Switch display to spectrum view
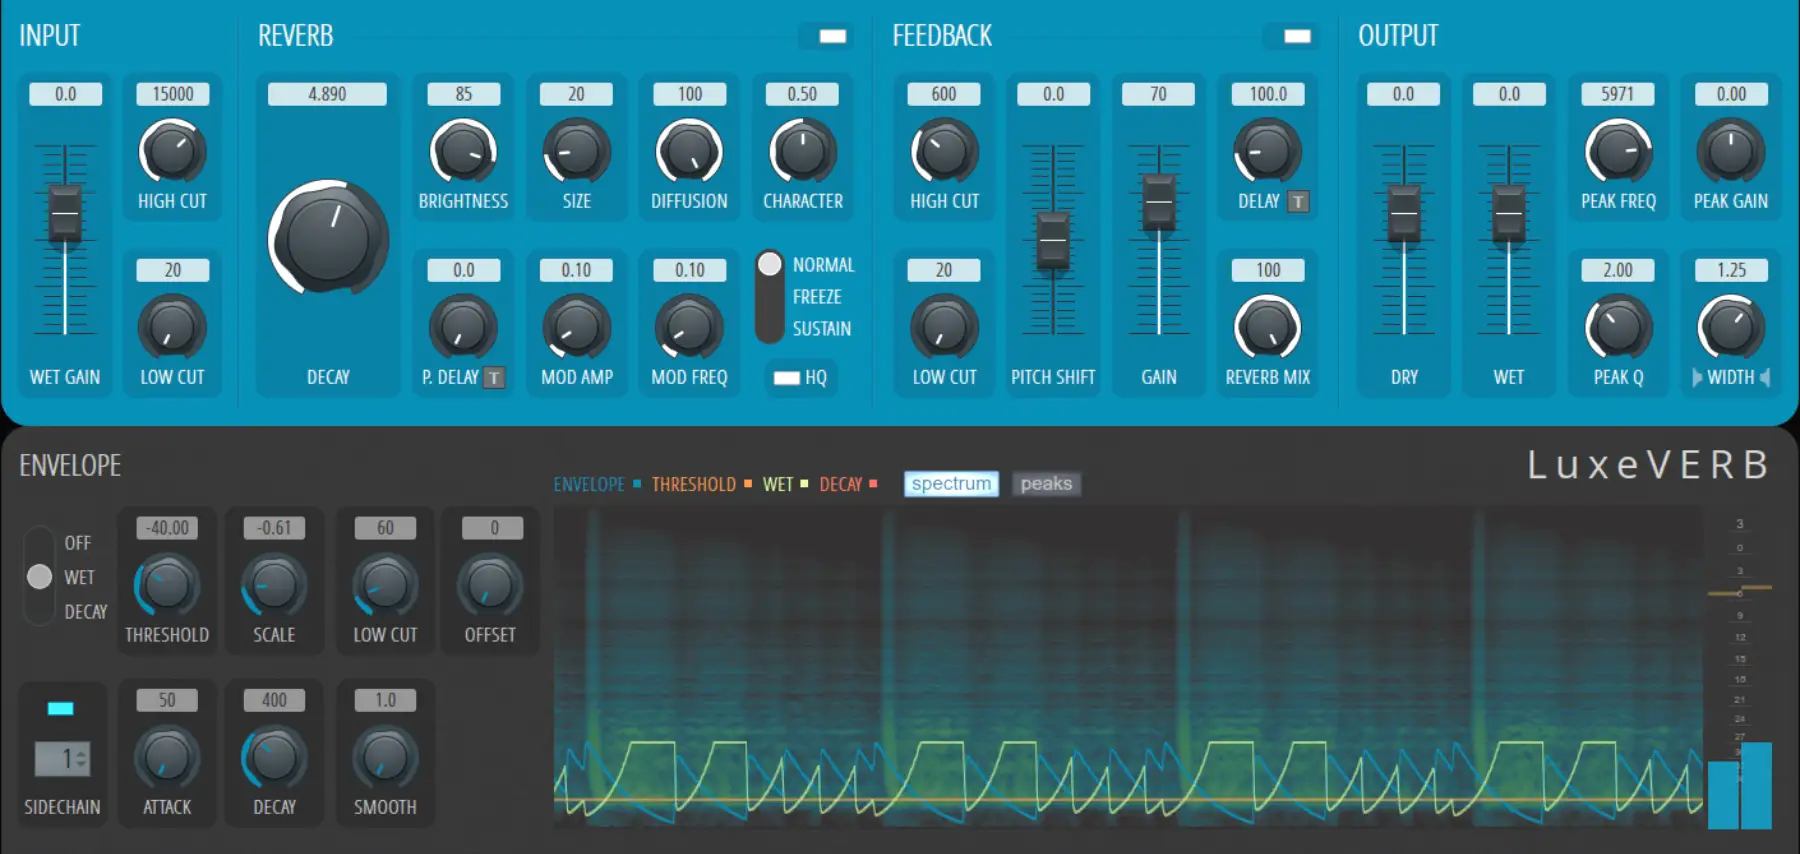This screenshot has width=1800, height=854. coord(951,484)
